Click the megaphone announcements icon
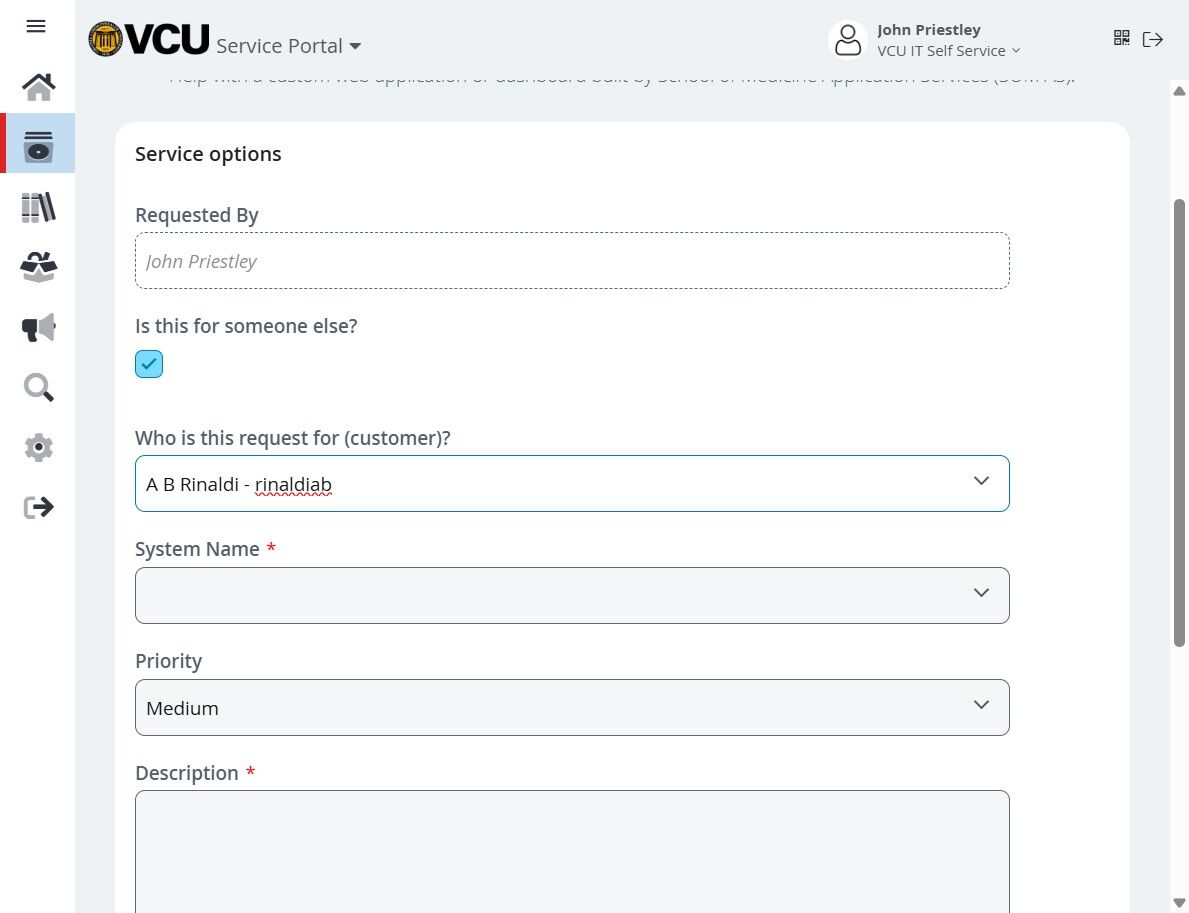 pyautogui.click(x=38, y=327)
